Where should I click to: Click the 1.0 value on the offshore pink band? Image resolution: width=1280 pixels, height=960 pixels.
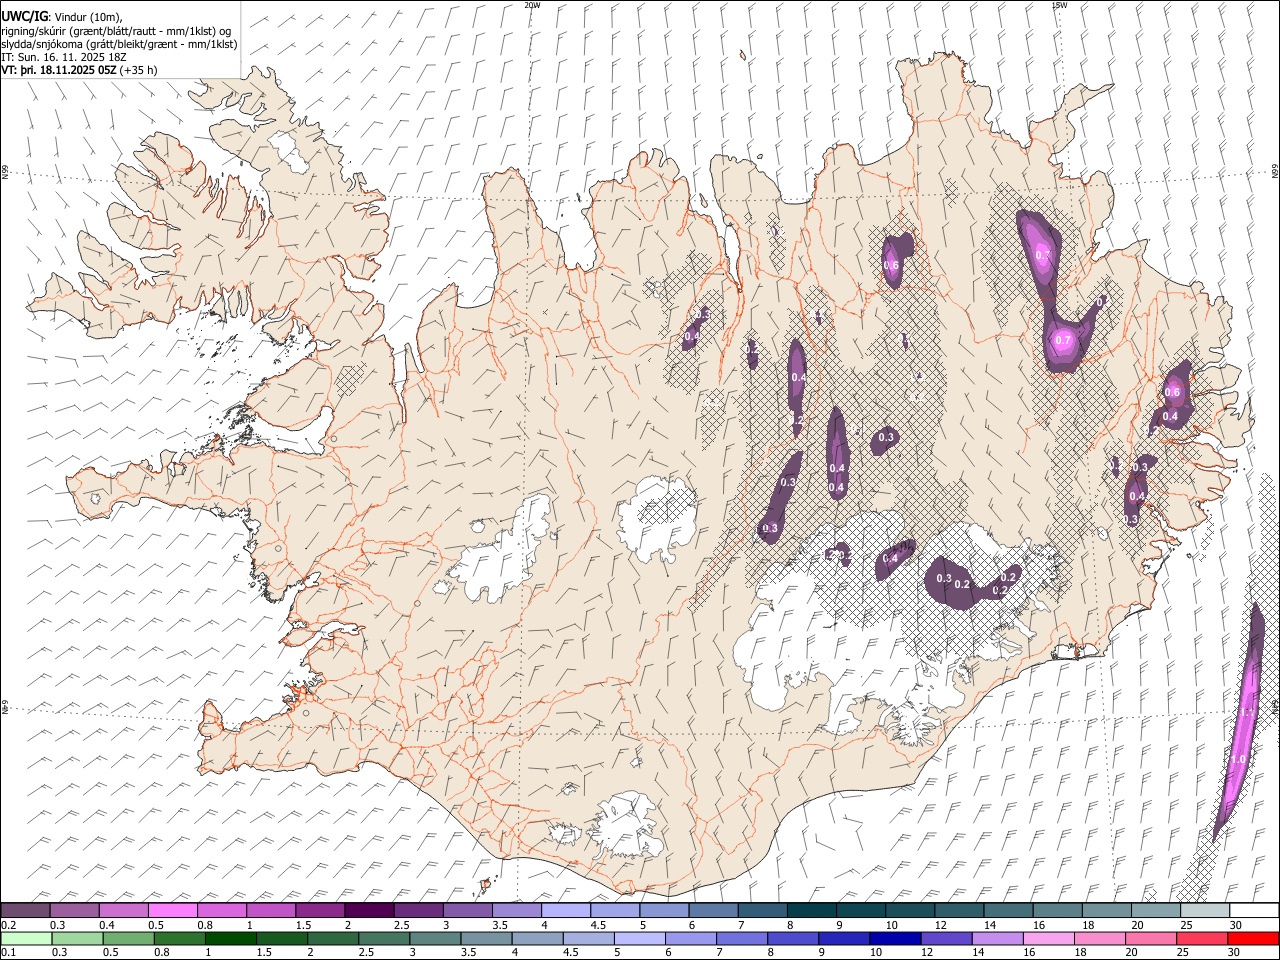[1238, 760]
